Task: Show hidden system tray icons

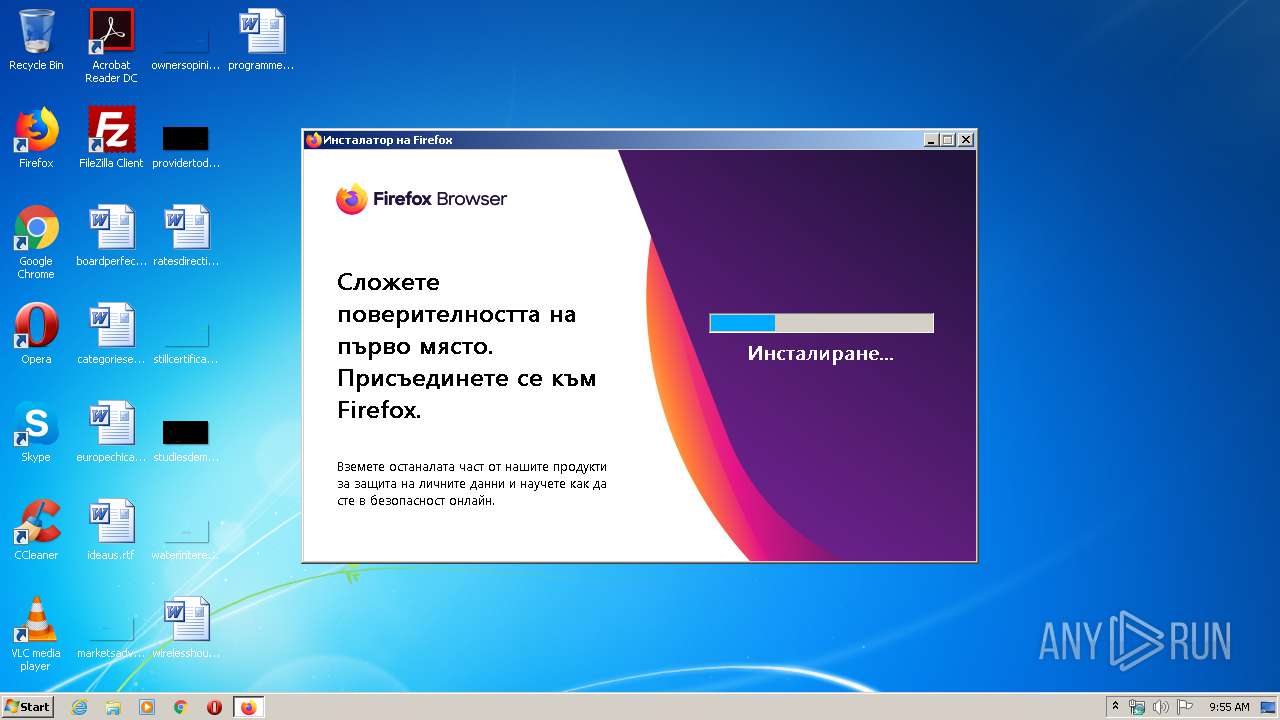Action: point(1115,707)
